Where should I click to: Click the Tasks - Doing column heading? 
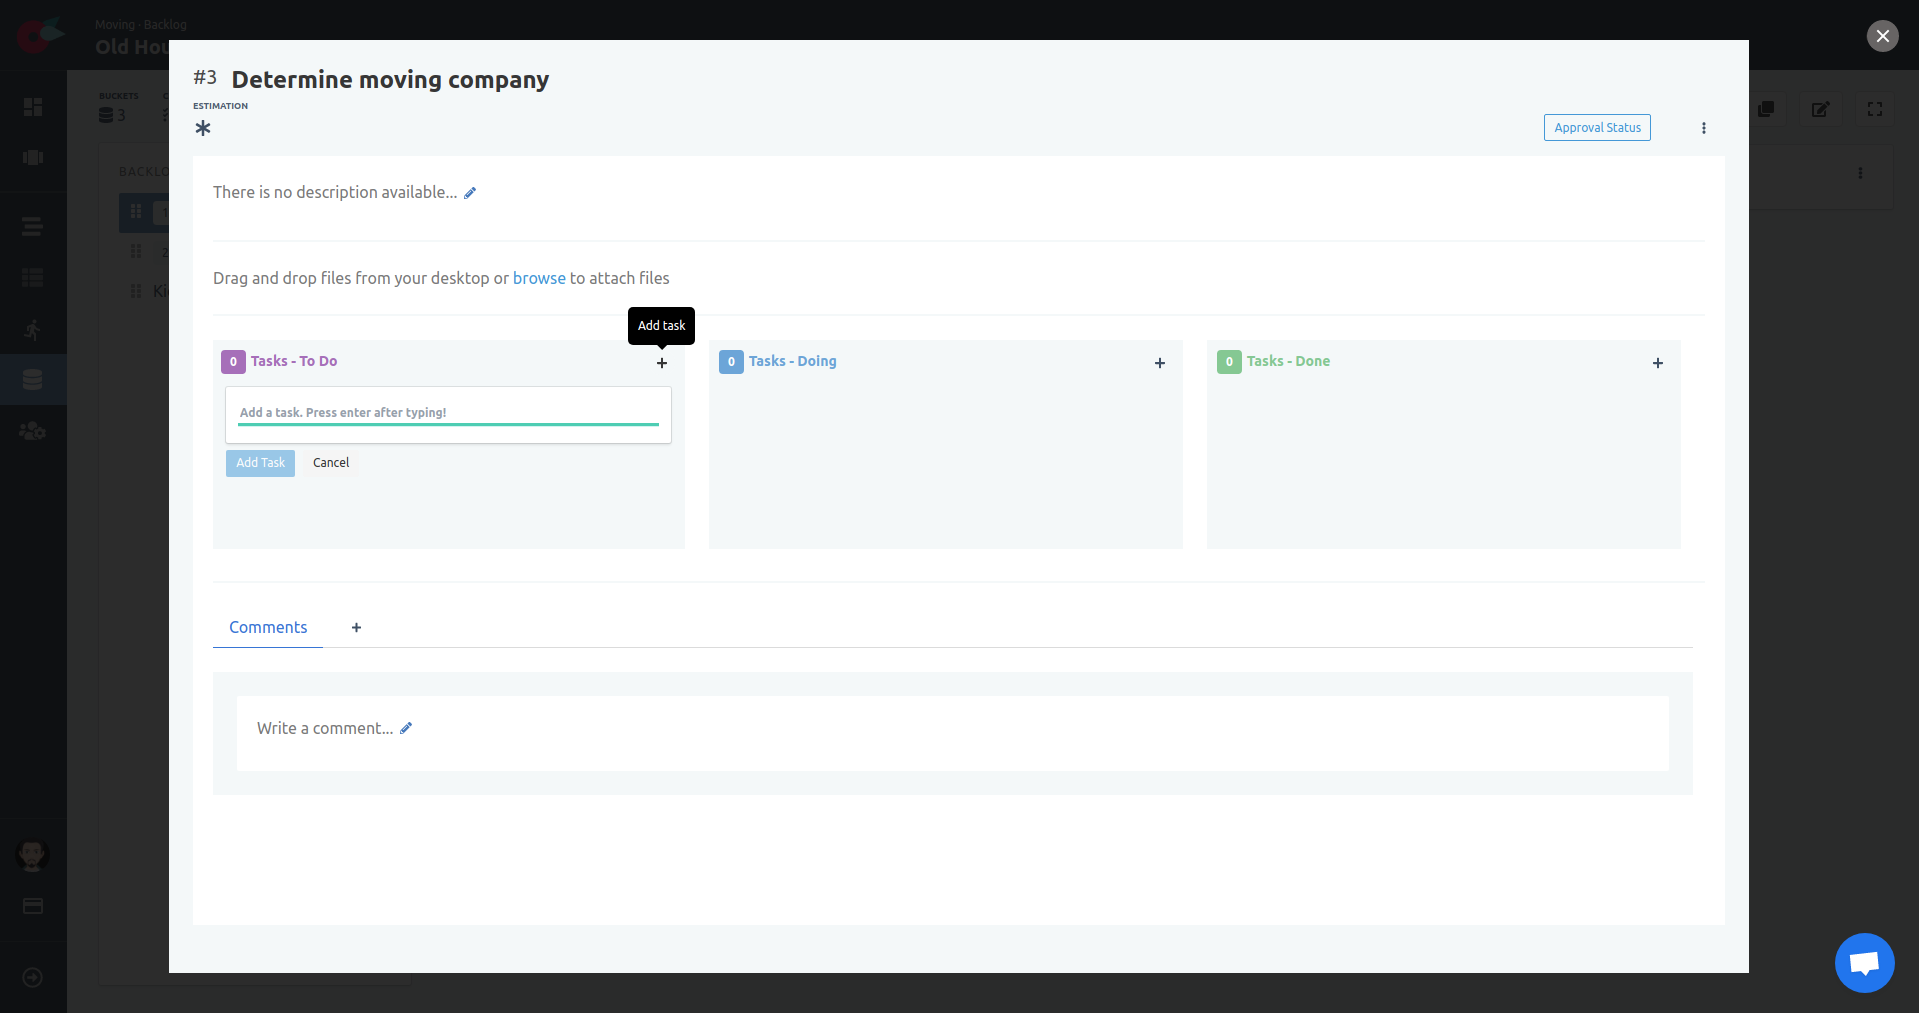point(792,361)
